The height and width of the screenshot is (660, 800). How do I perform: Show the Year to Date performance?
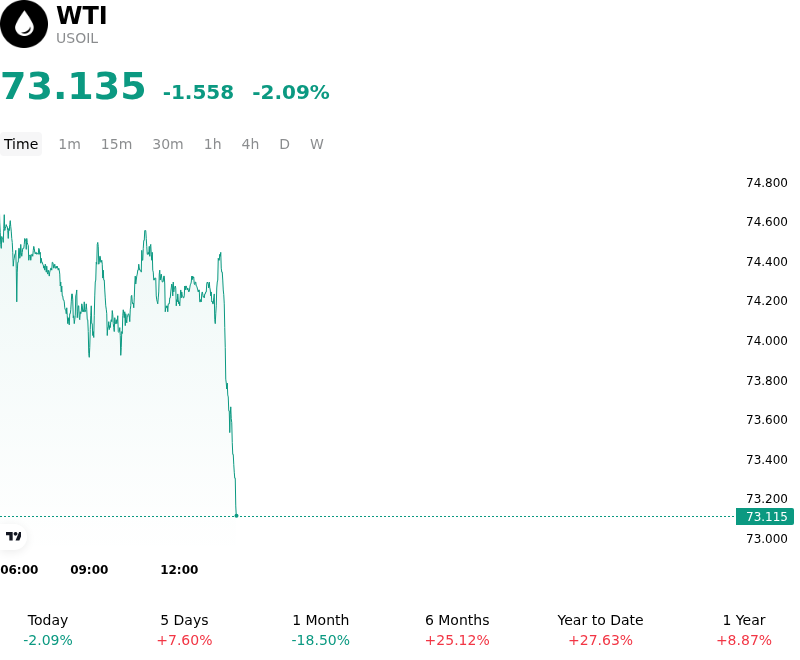(x=600, y=630)
